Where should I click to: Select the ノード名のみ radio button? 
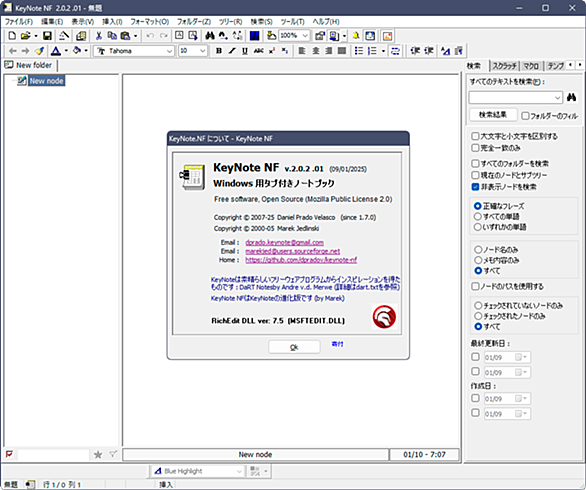478,249
